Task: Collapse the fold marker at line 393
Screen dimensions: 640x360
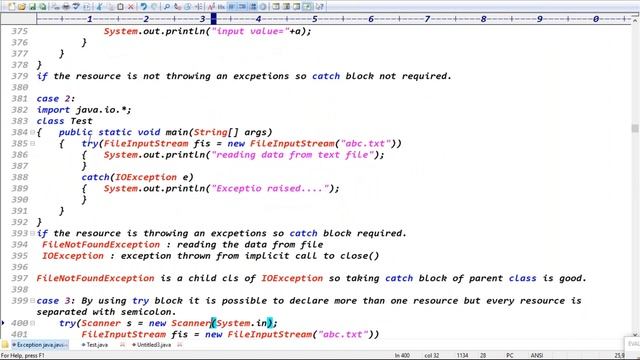Action: click(x=32, y=233)
